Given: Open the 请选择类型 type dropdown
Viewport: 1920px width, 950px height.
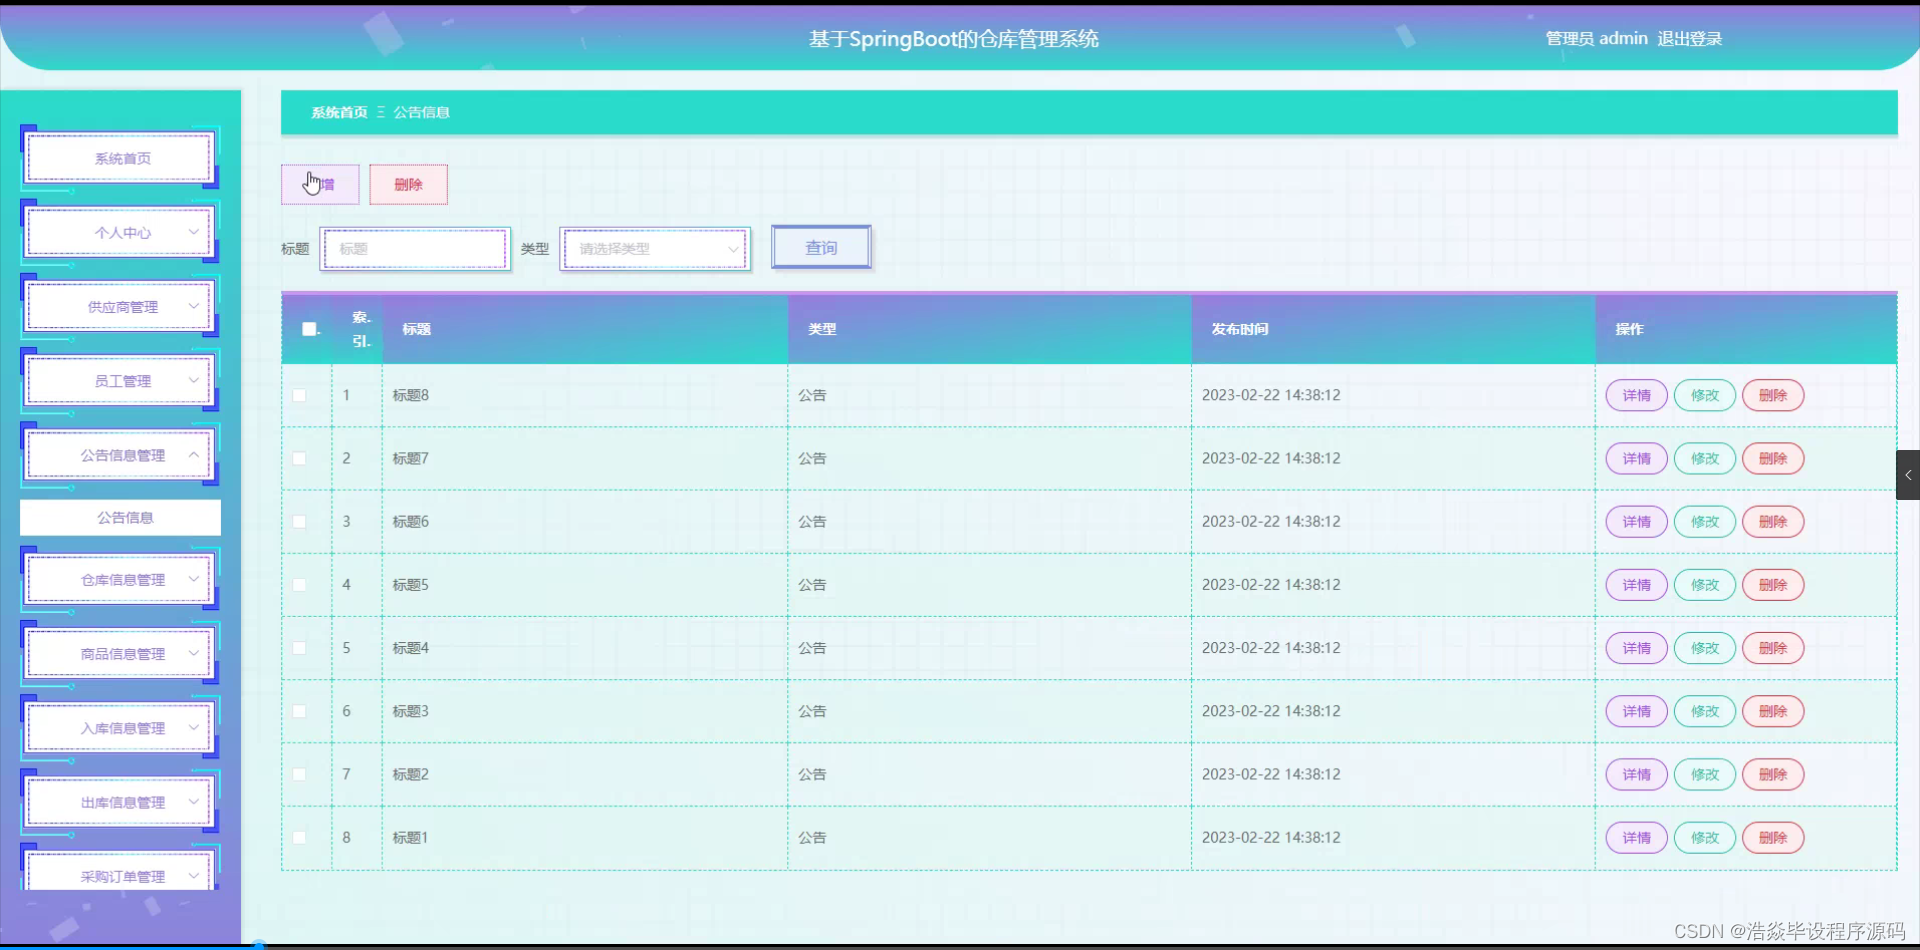Looking at the screenshot, I should pyautogui.click(x=654, y=249).
